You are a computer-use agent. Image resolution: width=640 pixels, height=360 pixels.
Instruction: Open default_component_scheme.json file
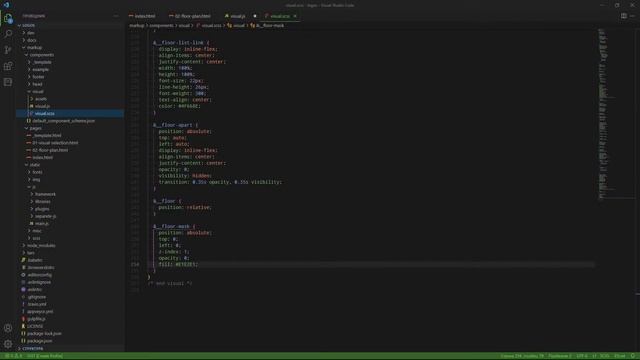63,121
